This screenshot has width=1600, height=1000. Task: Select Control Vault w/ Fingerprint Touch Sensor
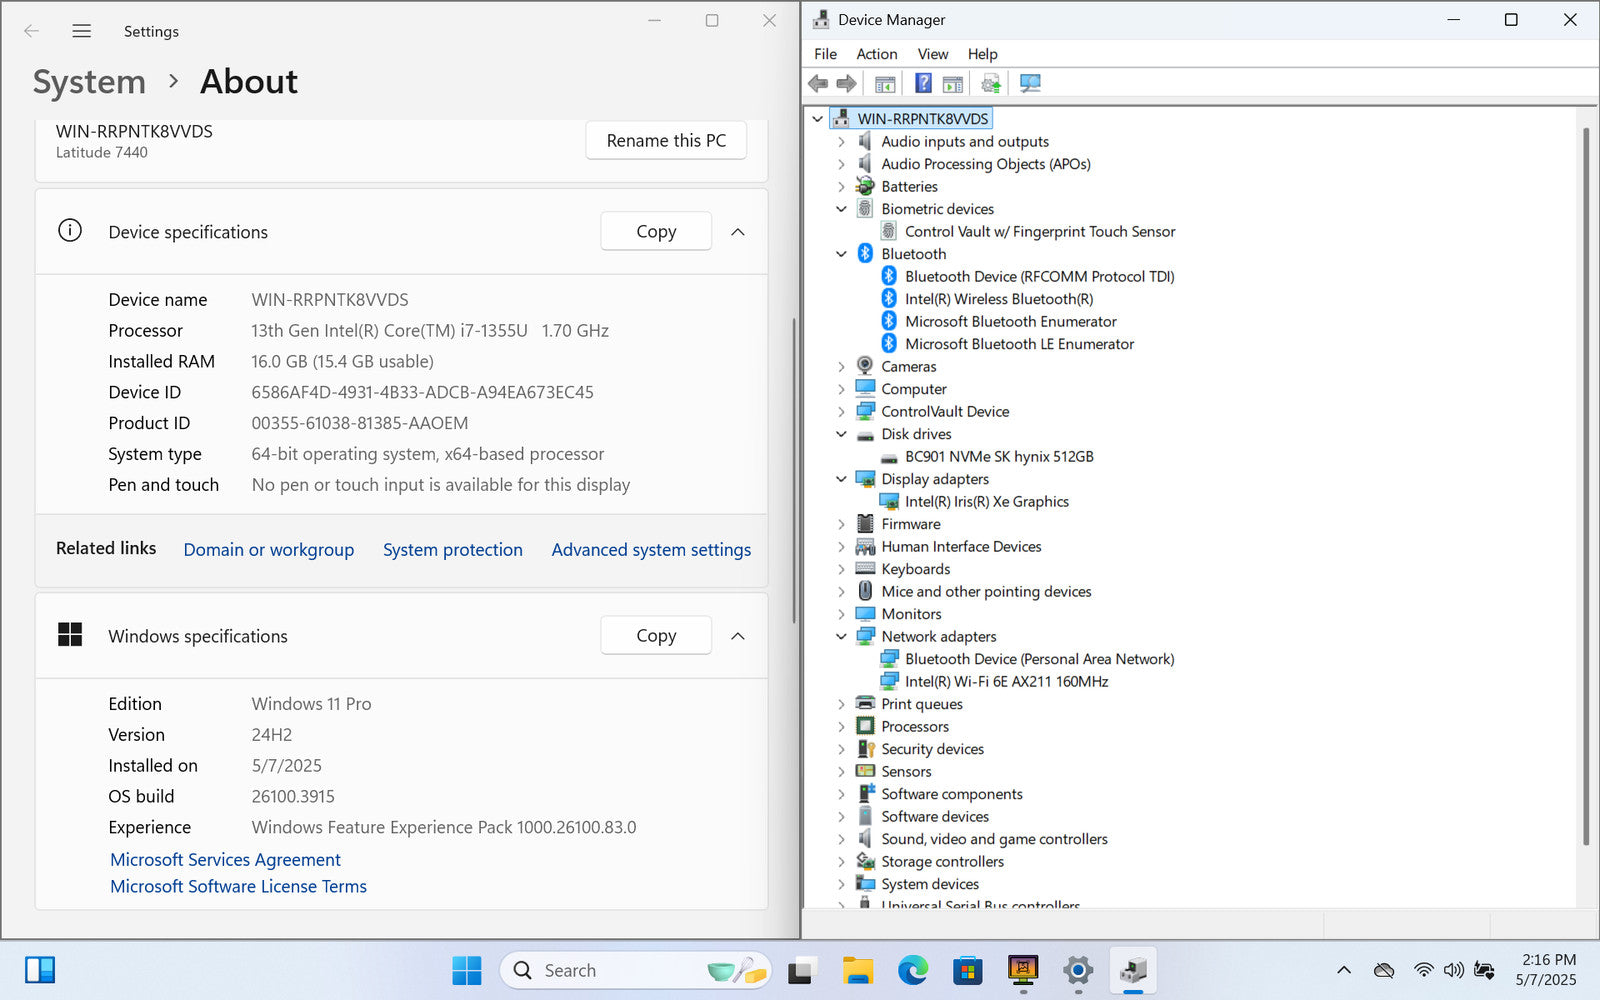point(1040,231)
